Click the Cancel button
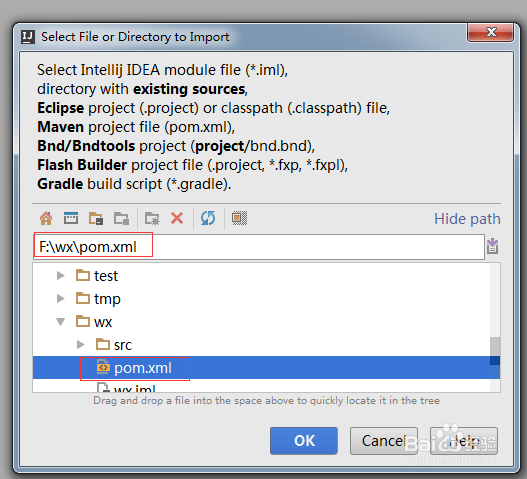Screen dimensions: 527x479 point(384,441)
